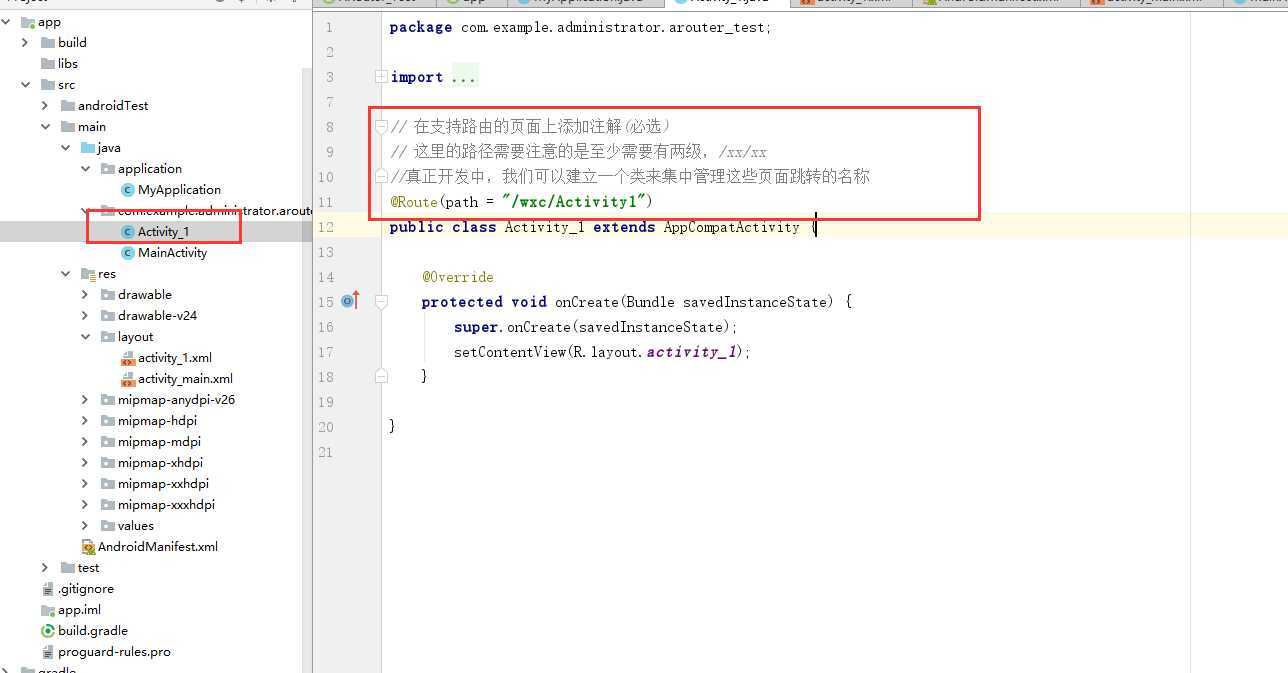
Task: Expand the mipmap-xxxhdpi folder arrow
Action: 85,505
